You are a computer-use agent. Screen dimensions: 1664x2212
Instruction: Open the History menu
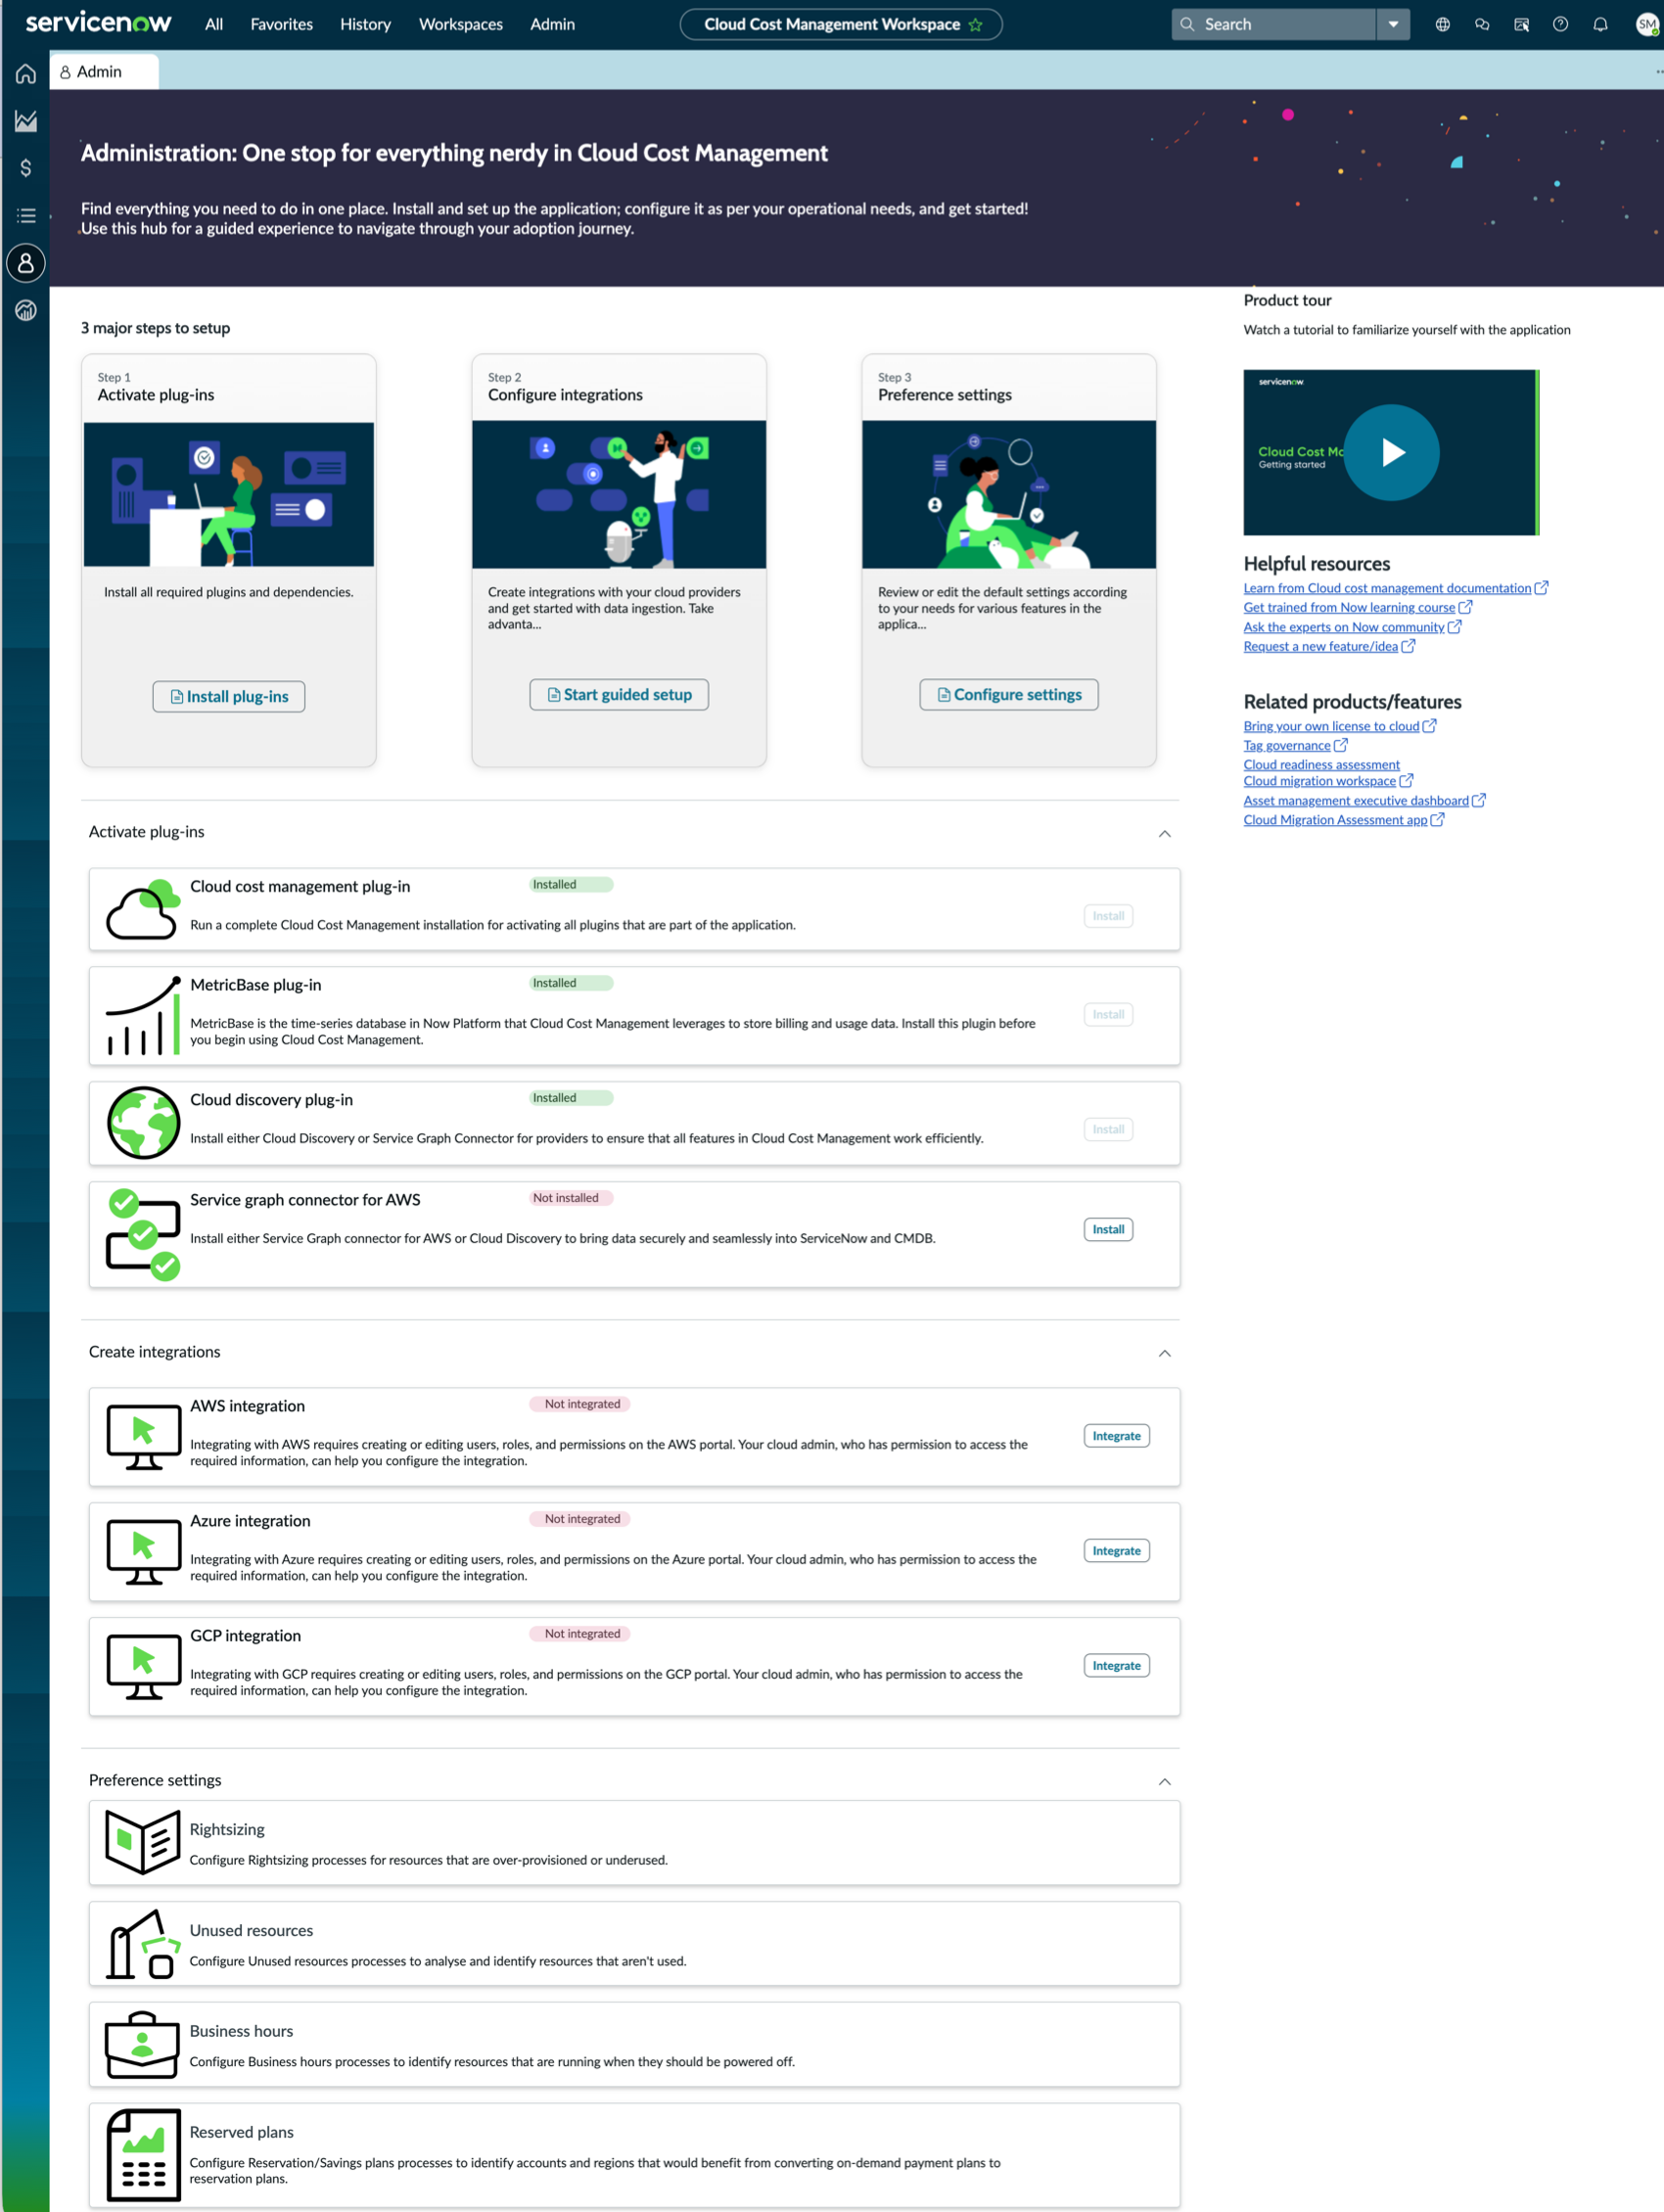365,24
